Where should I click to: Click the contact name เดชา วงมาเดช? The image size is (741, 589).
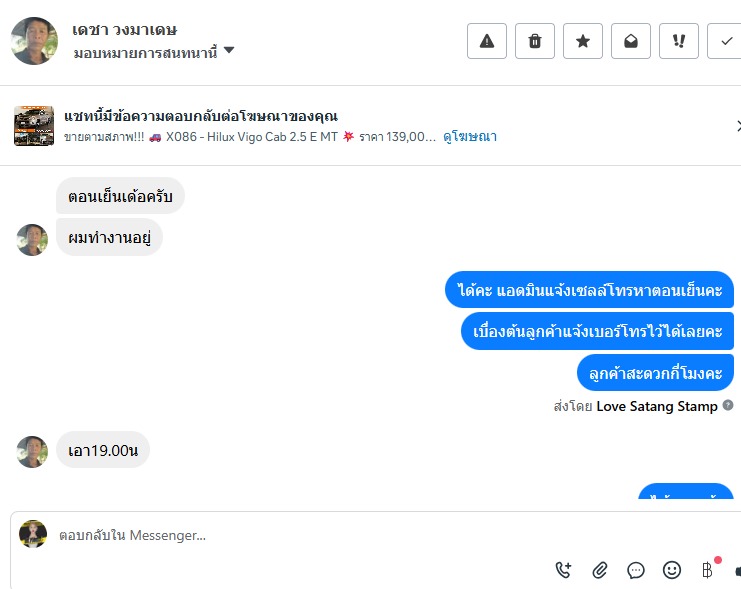pos(125,29)
